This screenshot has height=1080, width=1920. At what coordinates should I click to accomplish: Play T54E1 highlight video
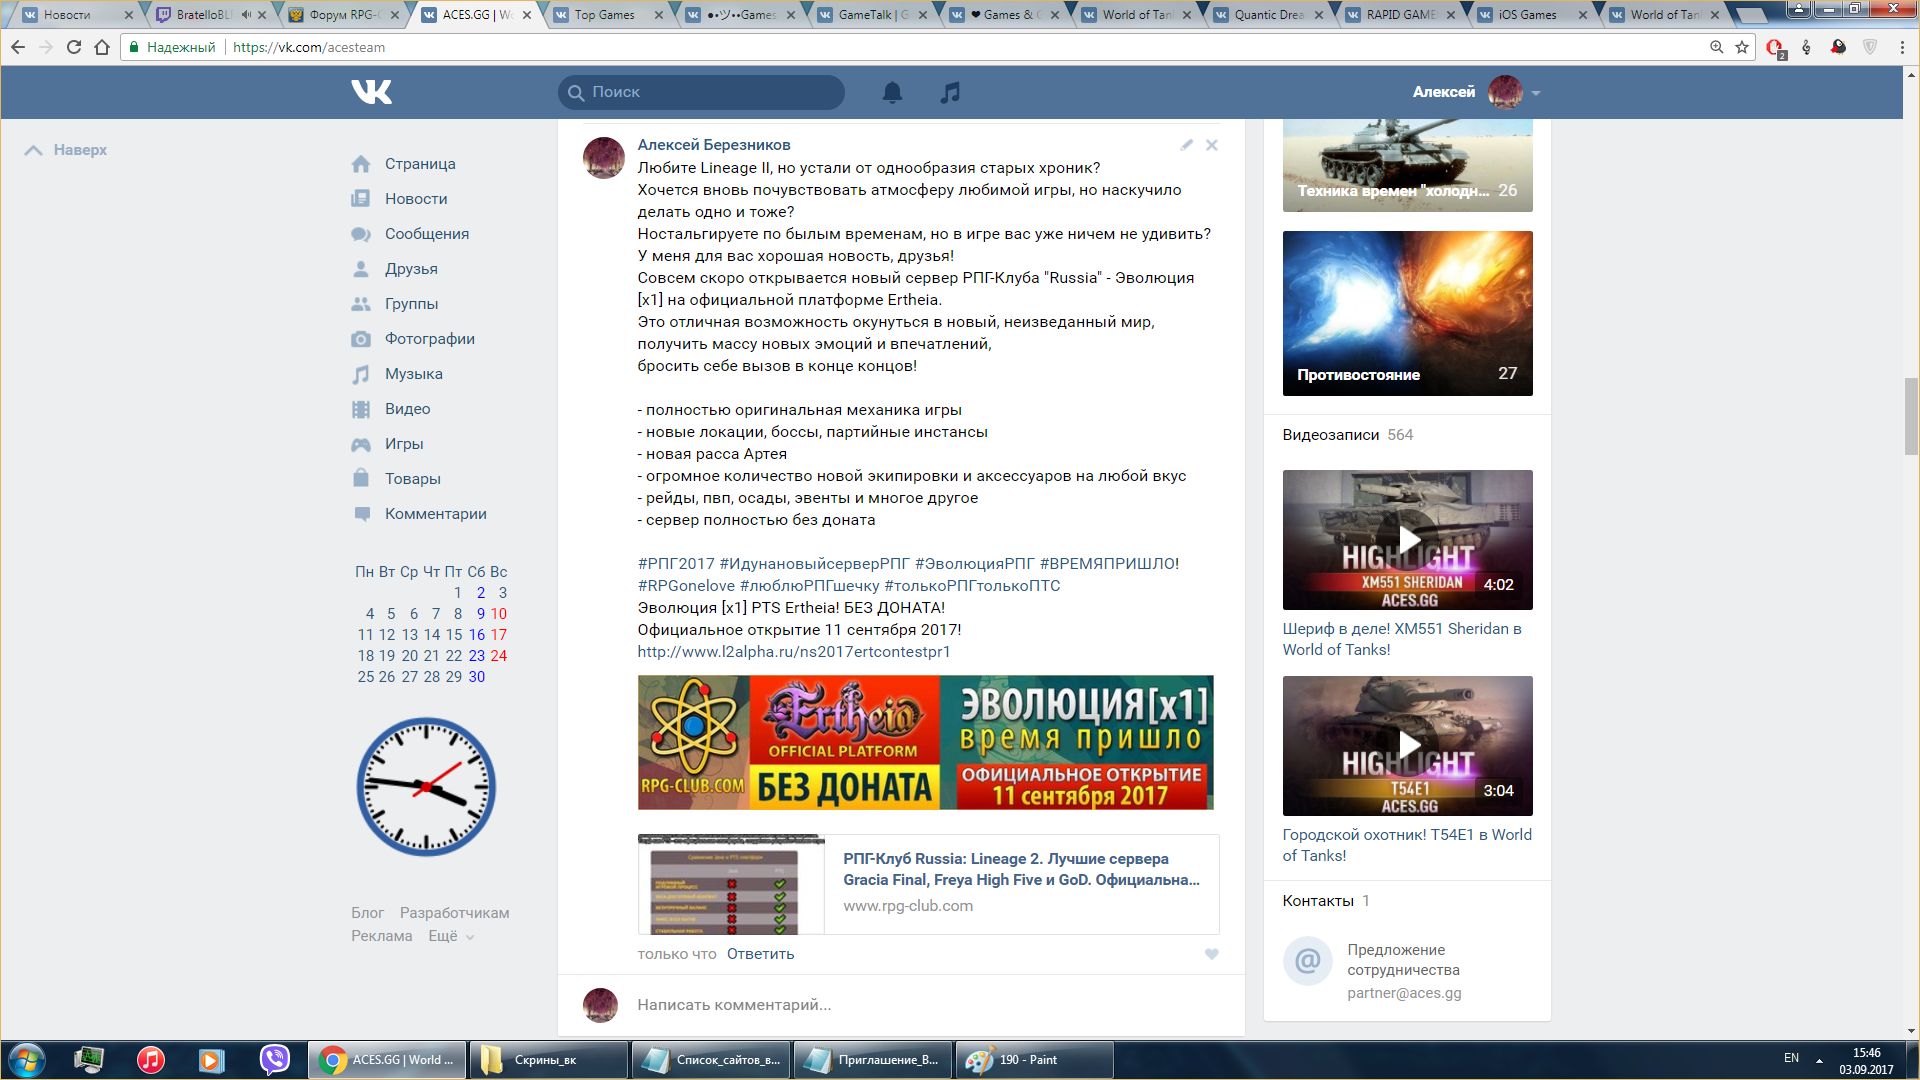tap(1407, 746)
